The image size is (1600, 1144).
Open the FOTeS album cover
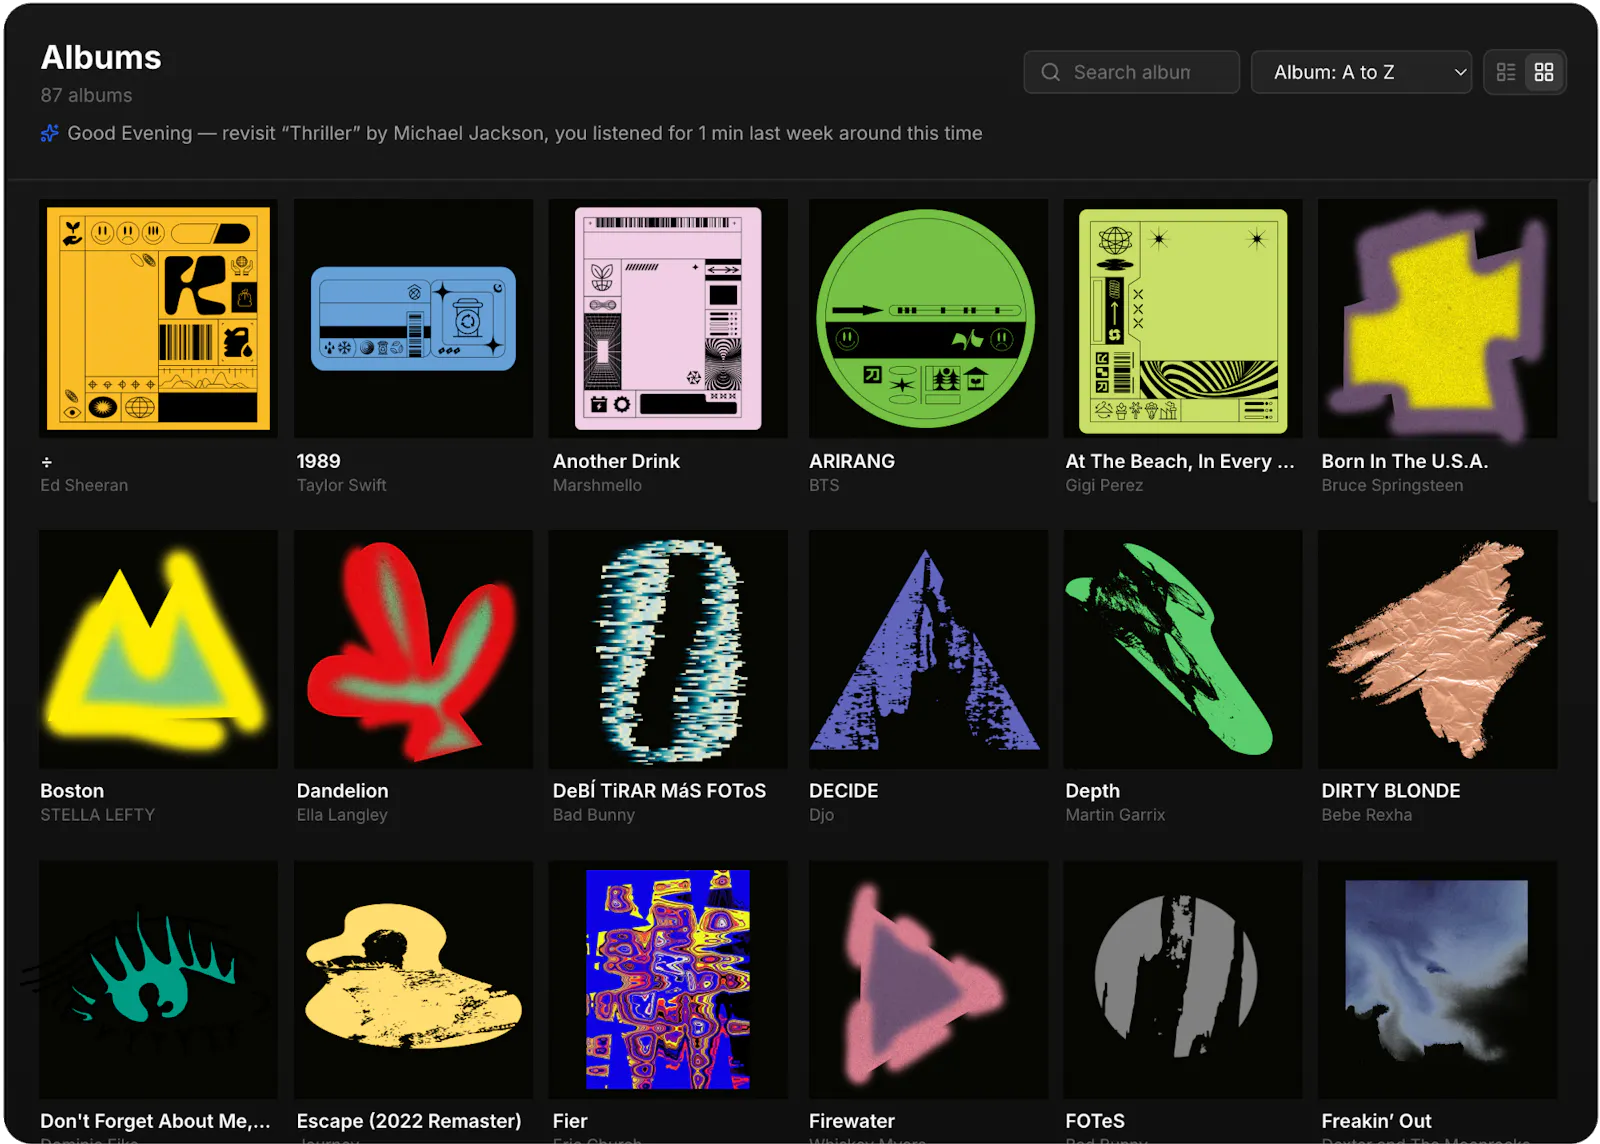(1183, 980)
